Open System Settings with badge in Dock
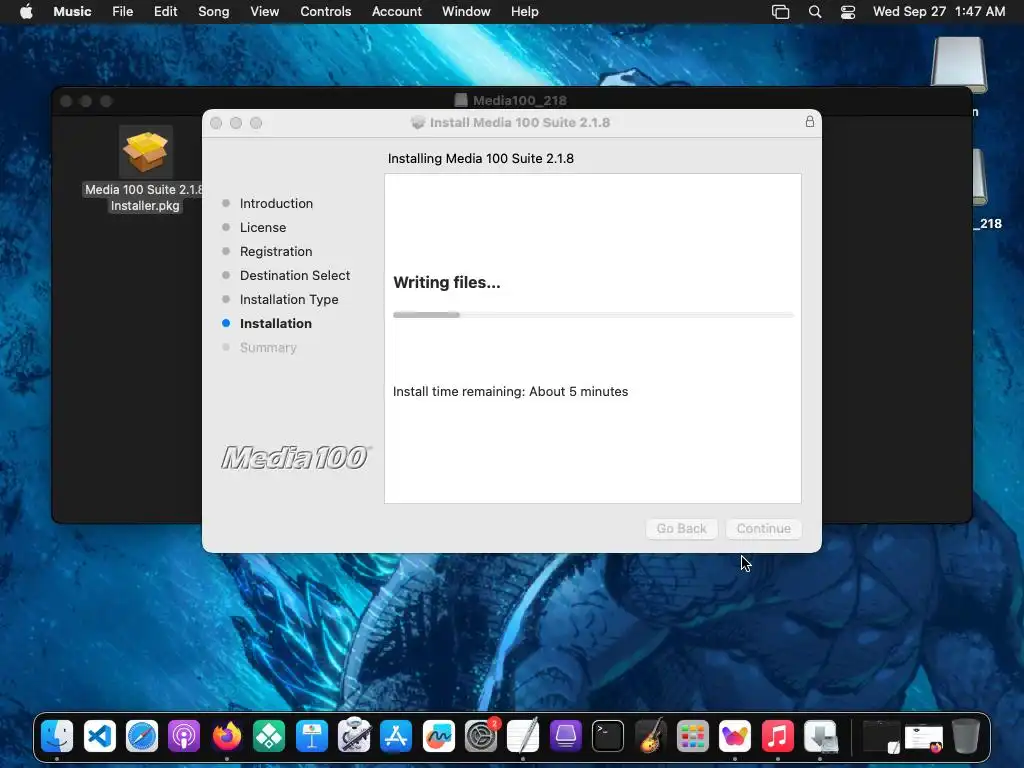The width and height of the screenshot is (1024, 768). (481, 737)
